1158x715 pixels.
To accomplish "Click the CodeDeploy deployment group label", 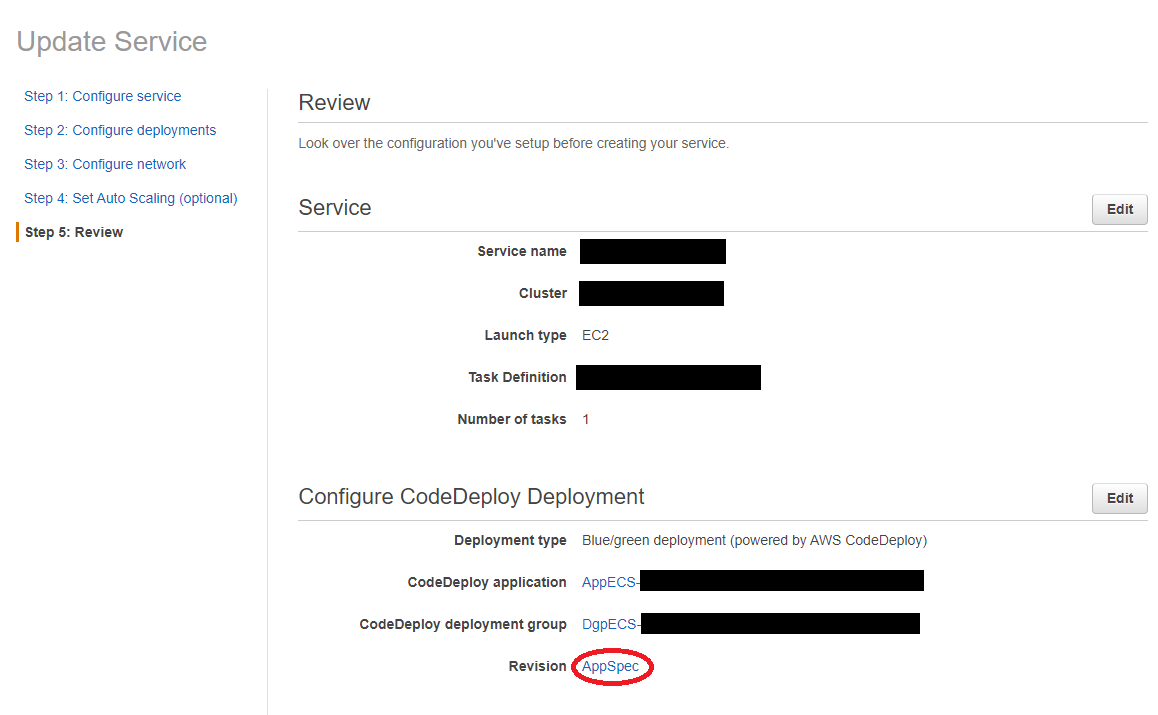I will 463,624.
